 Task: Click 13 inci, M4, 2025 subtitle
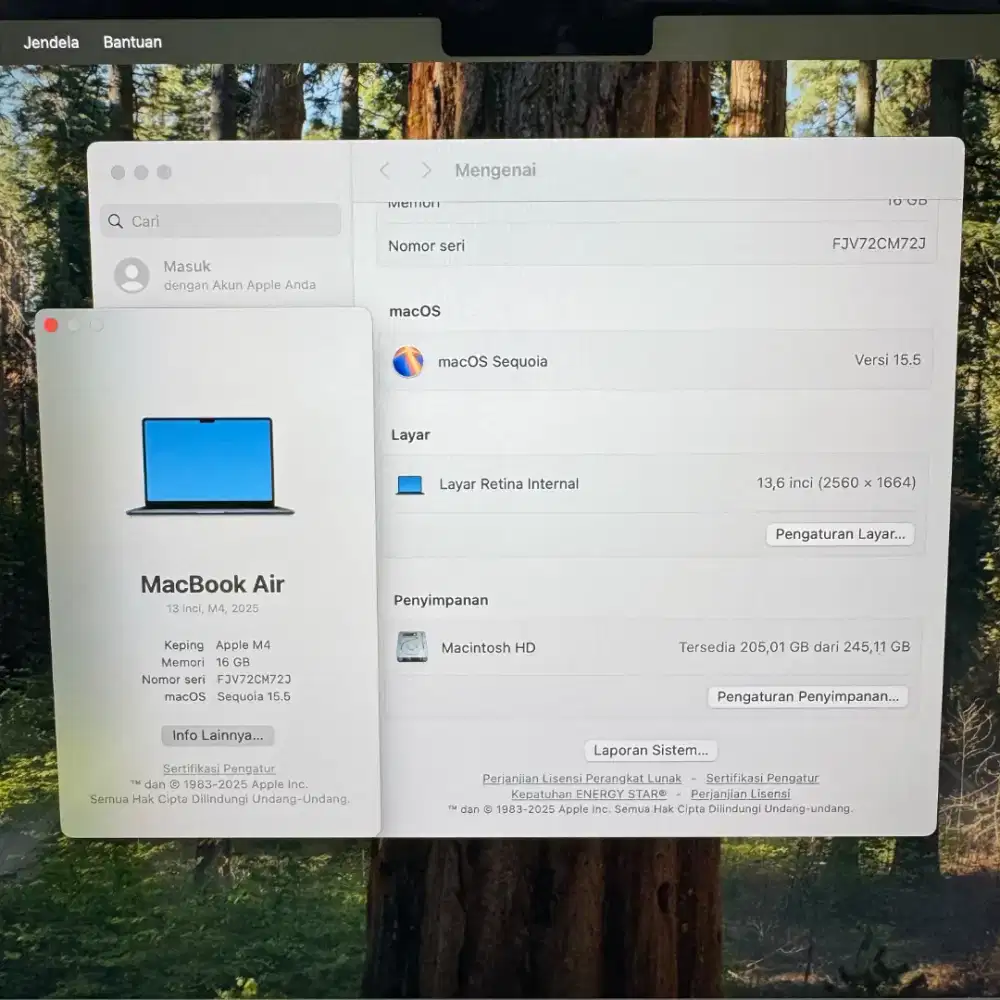coord(212,608)
